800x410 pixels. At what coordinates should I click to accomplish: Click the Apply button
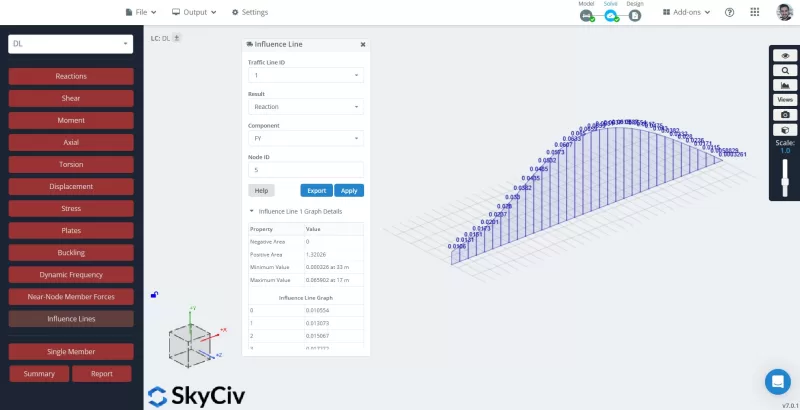point(349,190)
